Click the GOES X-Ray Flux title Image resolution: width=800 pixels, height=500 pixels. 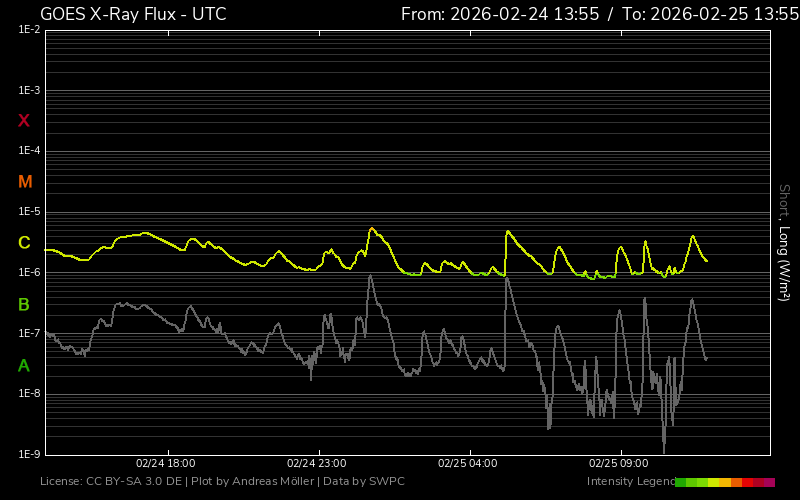coord(133,14)
